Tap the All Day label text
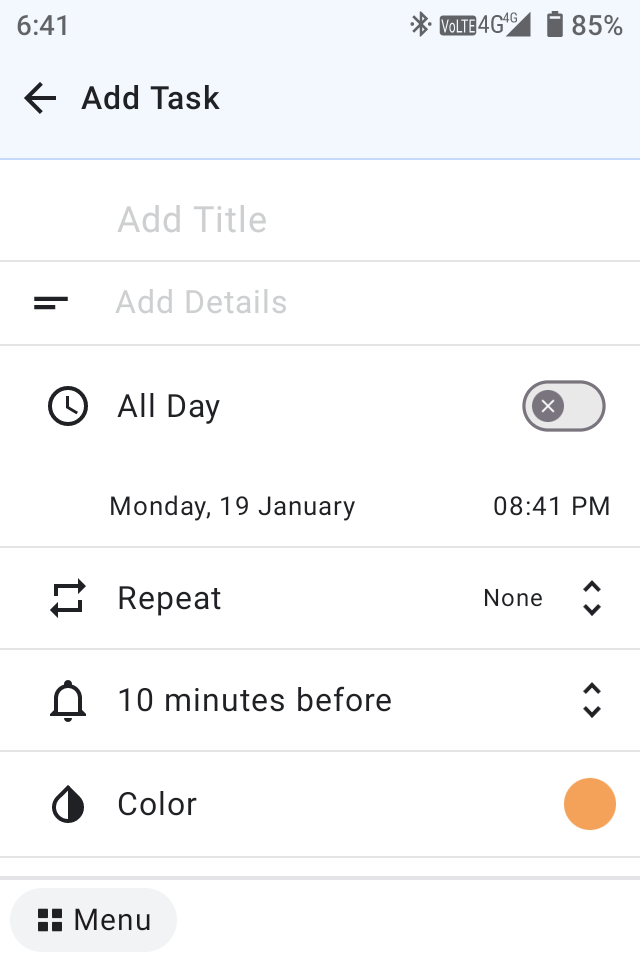Image resolution: width=640 pixels, height=960 pixels. click(x=169, y=407)
